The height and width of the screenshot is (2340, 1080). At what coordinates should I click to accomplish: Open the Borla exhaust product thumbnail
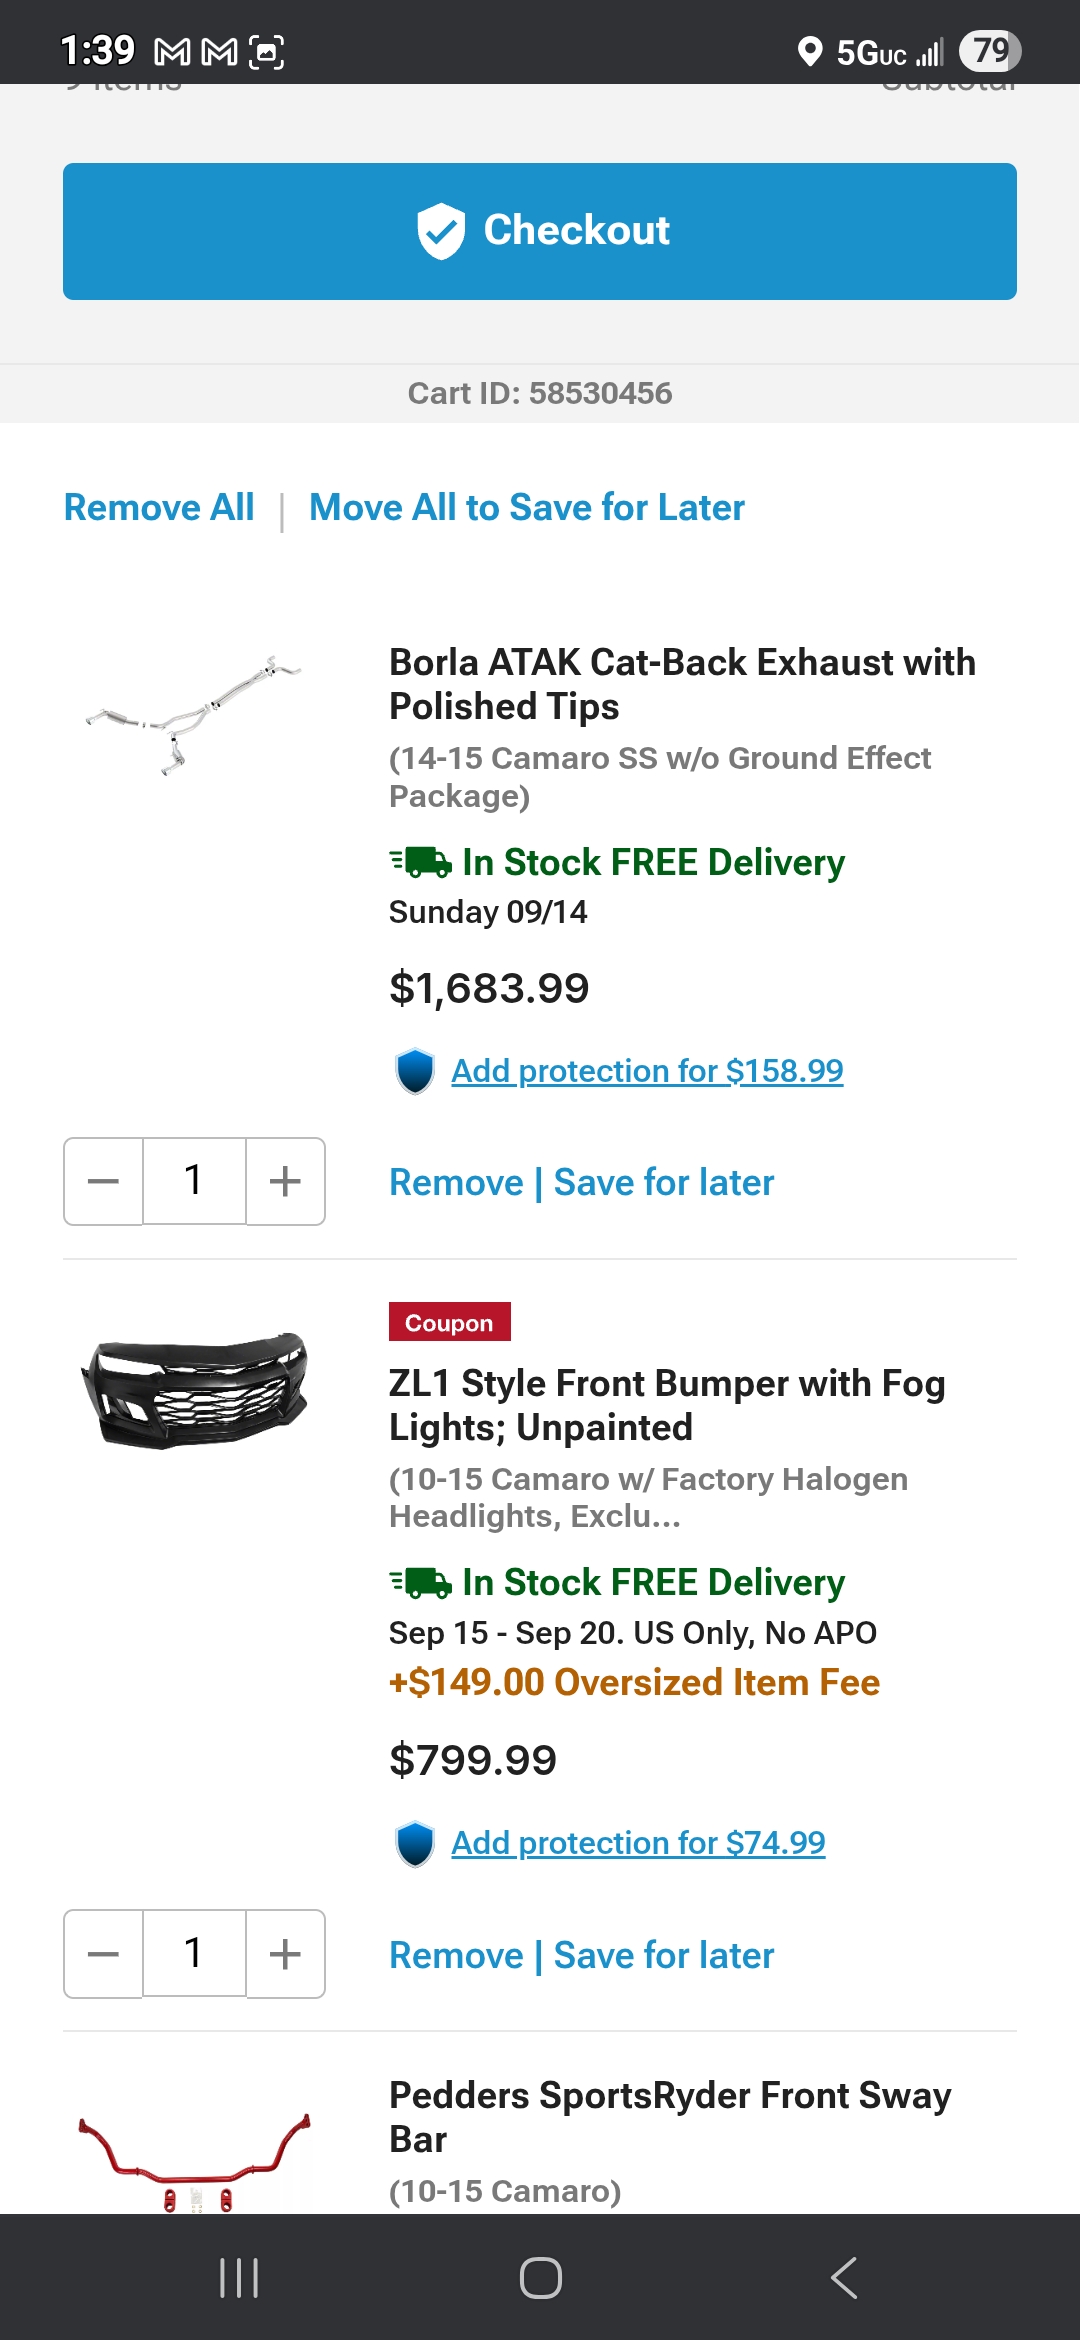click(x=194, y=715)
